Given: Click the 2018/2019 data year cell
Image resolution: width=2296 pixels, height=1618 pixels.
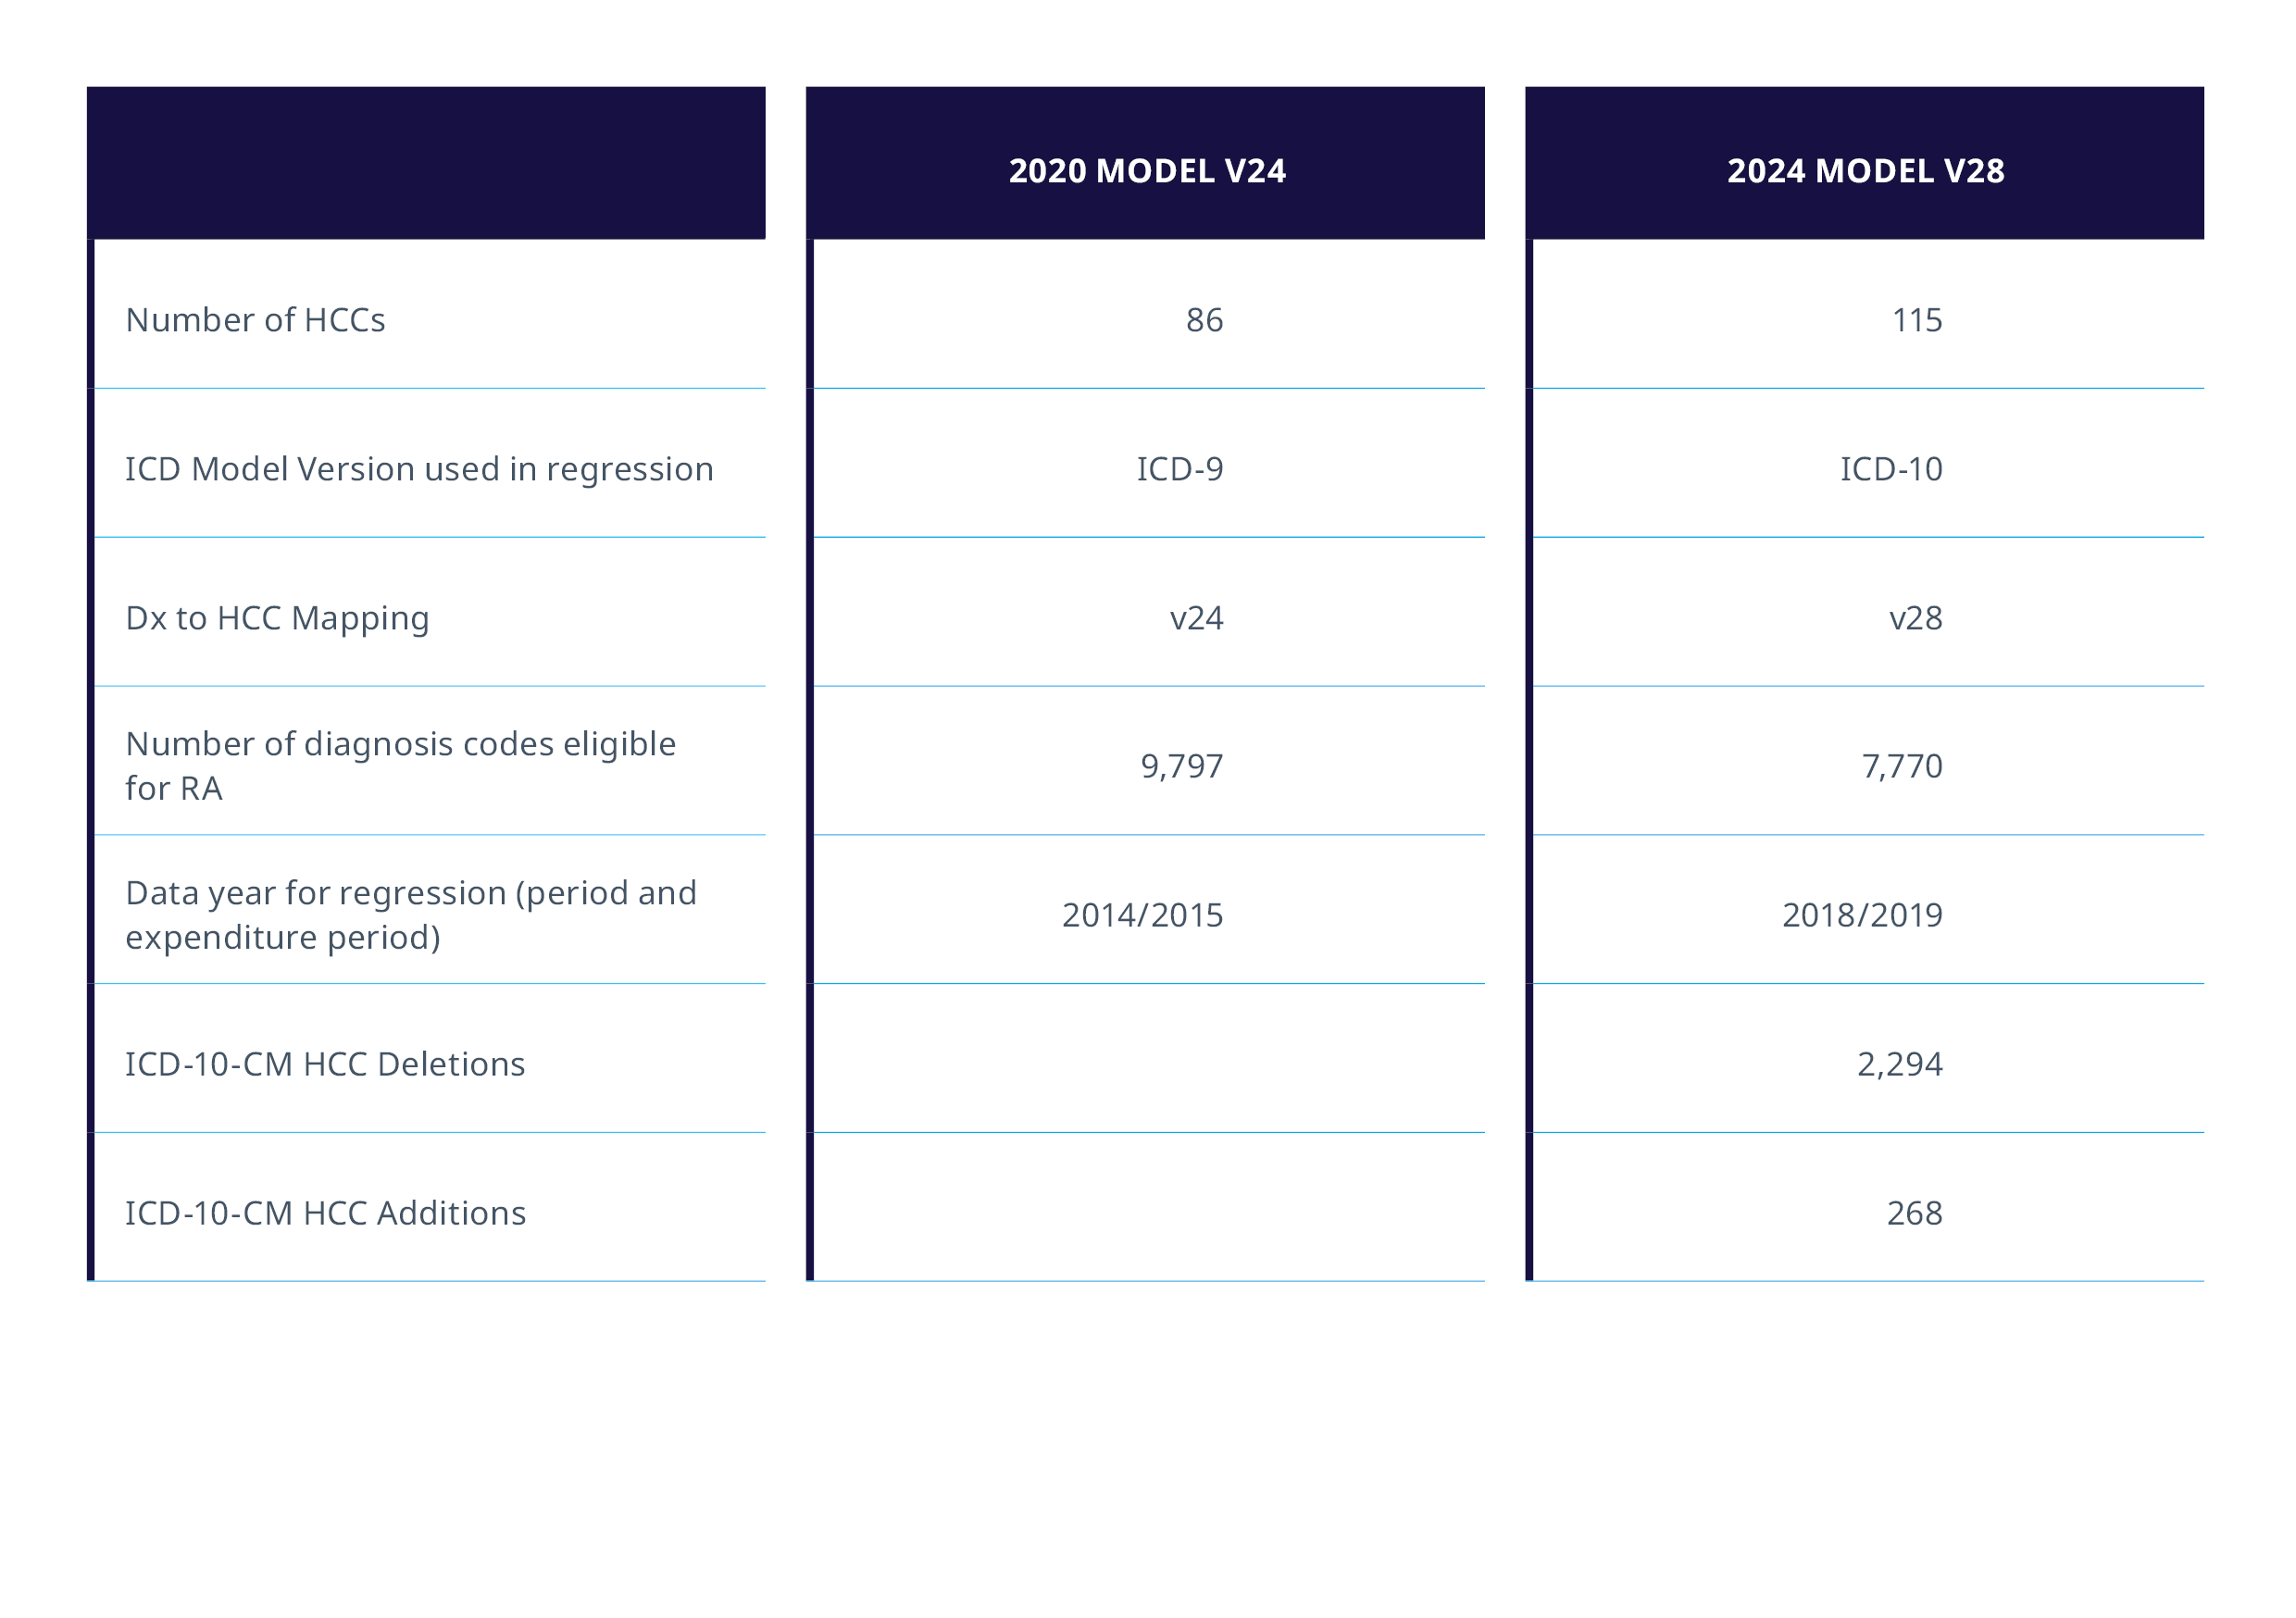Looking at the screenshot, I should (1862, 915).
